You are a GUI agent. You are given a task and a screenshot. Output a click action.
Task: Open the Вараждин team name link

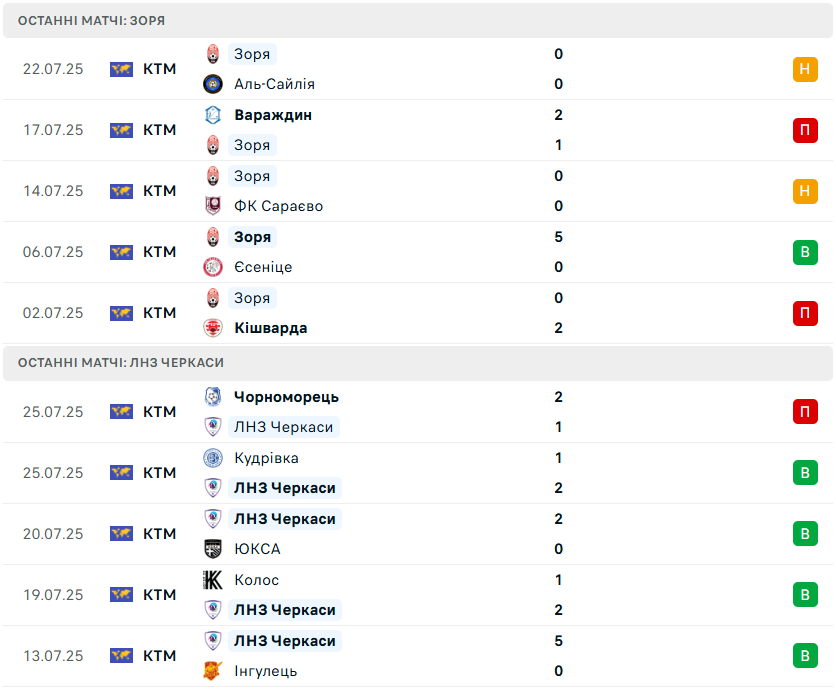click(273, 115)
